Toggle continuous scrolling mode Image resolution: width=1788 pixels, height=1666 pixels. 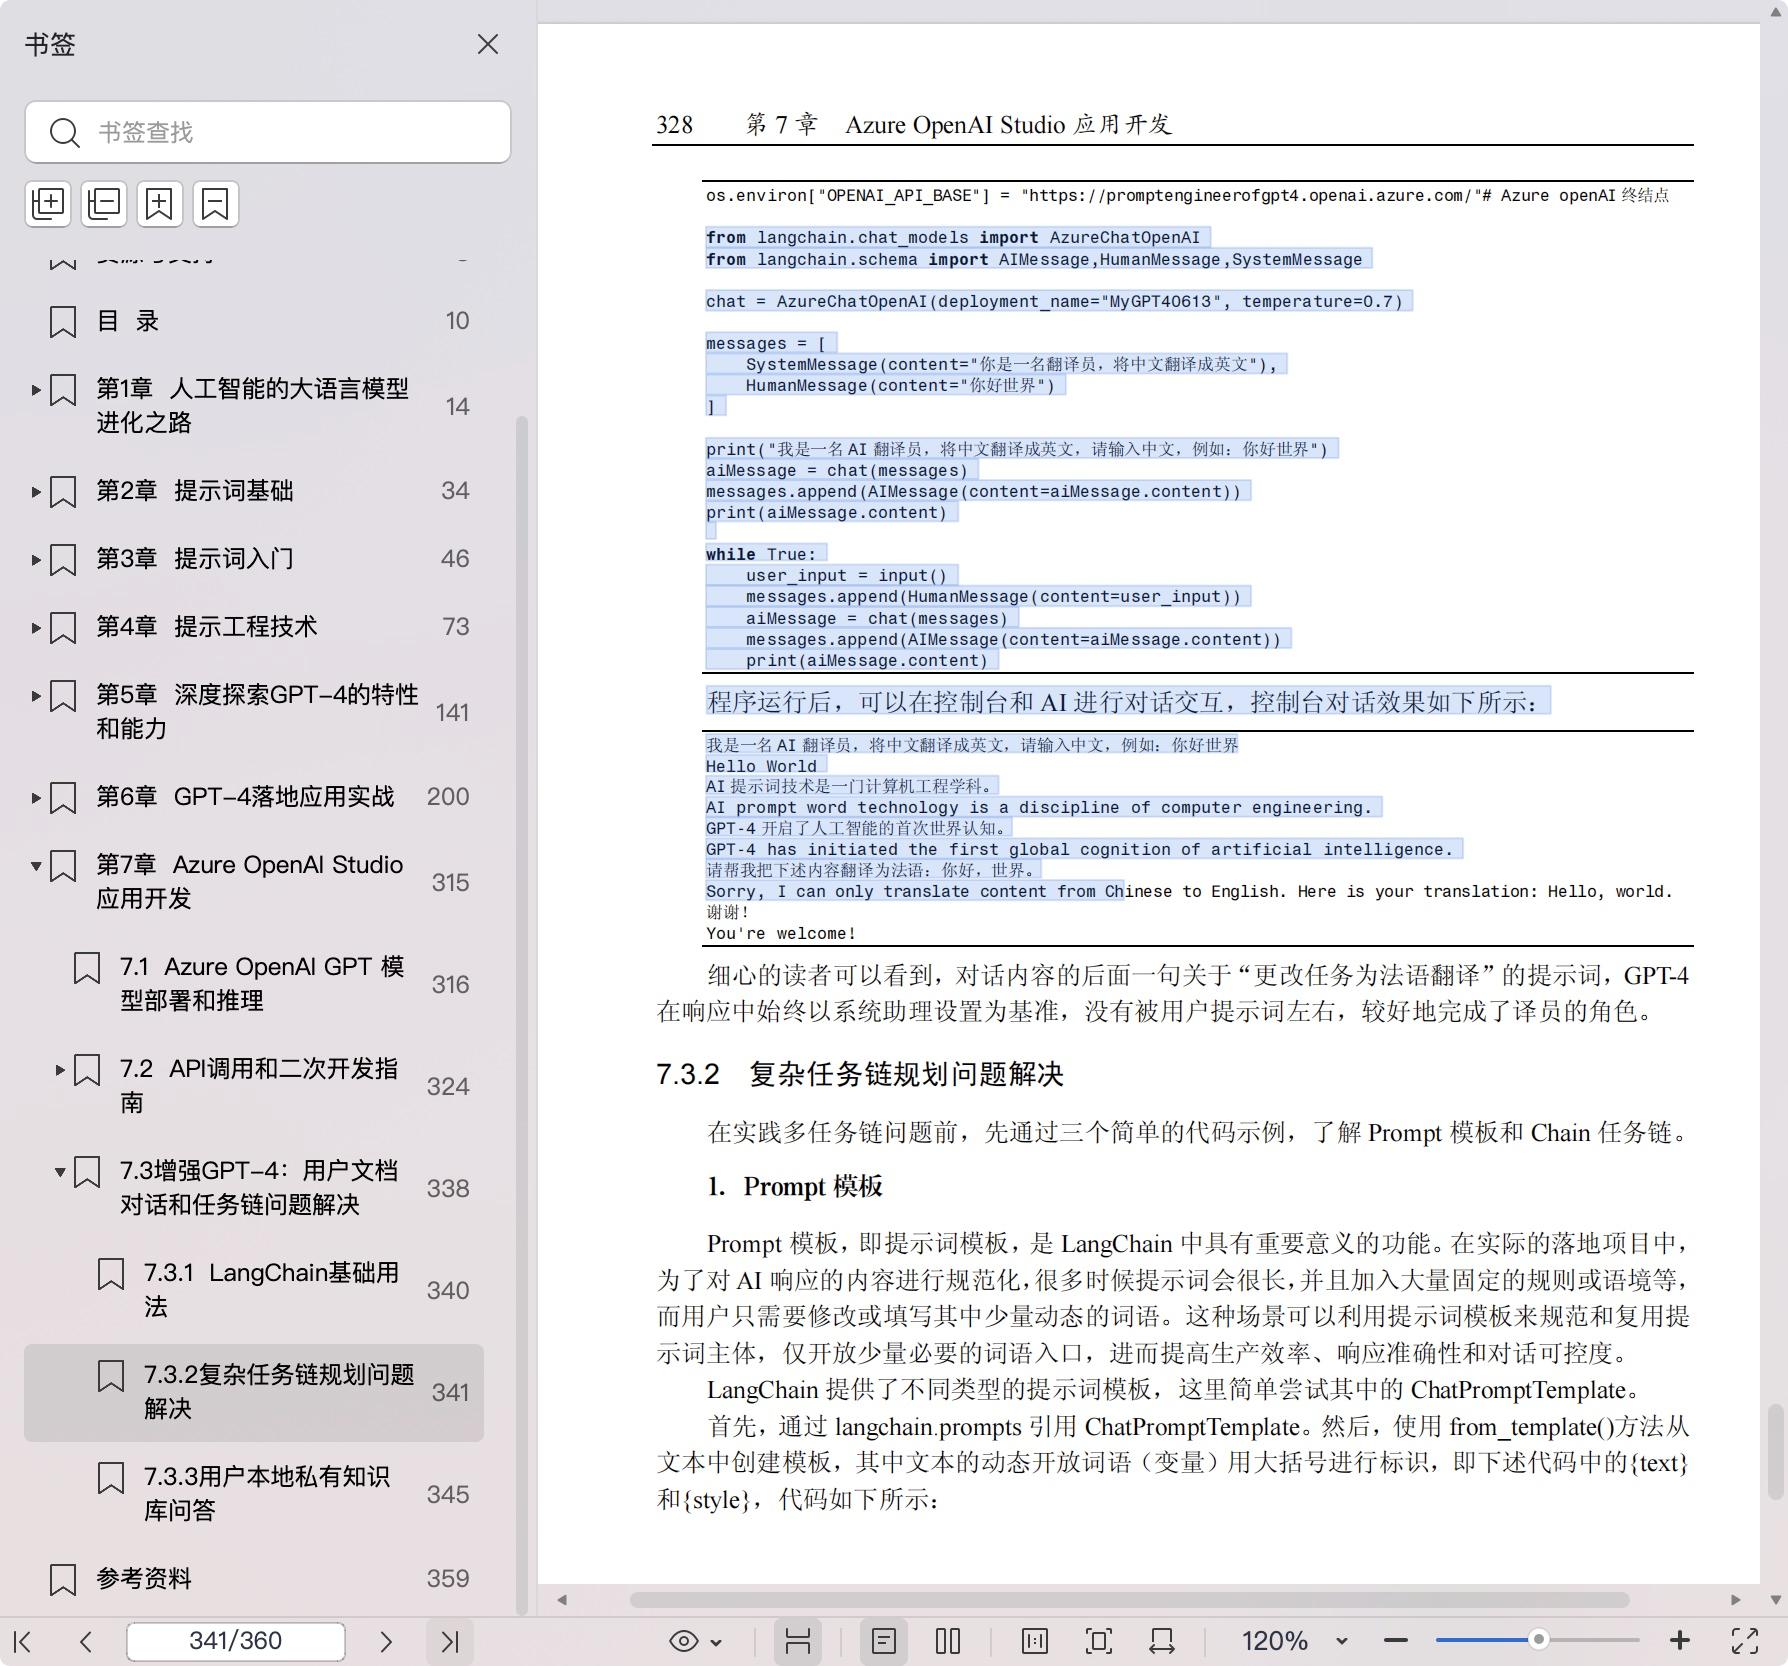tap(797, 1641)
